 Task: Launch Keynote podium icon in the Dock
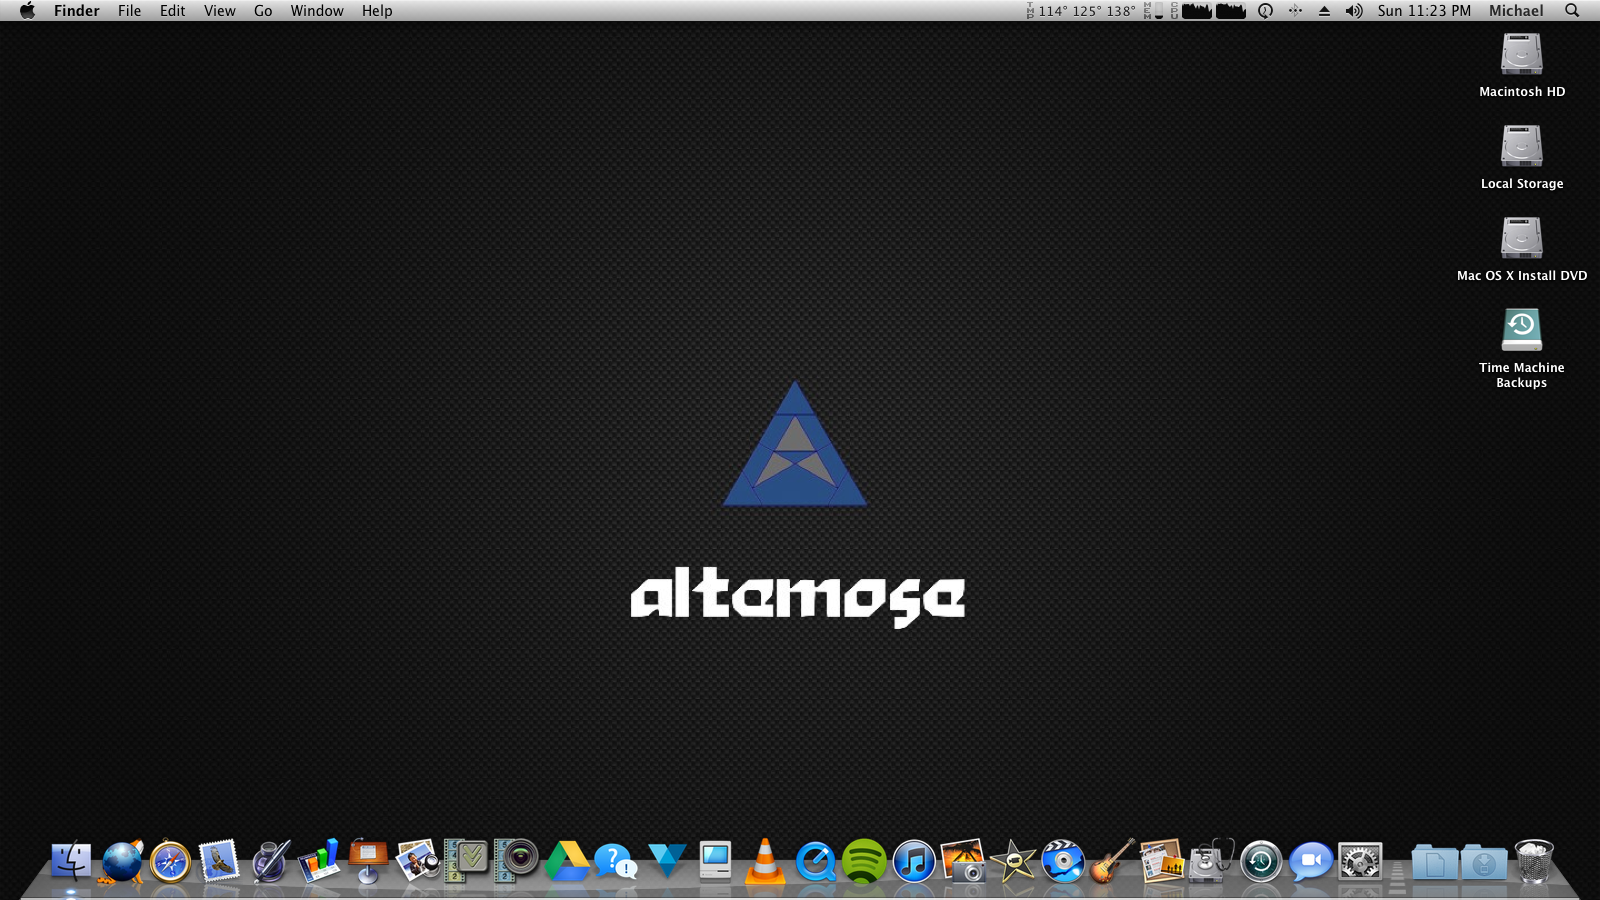368,861
